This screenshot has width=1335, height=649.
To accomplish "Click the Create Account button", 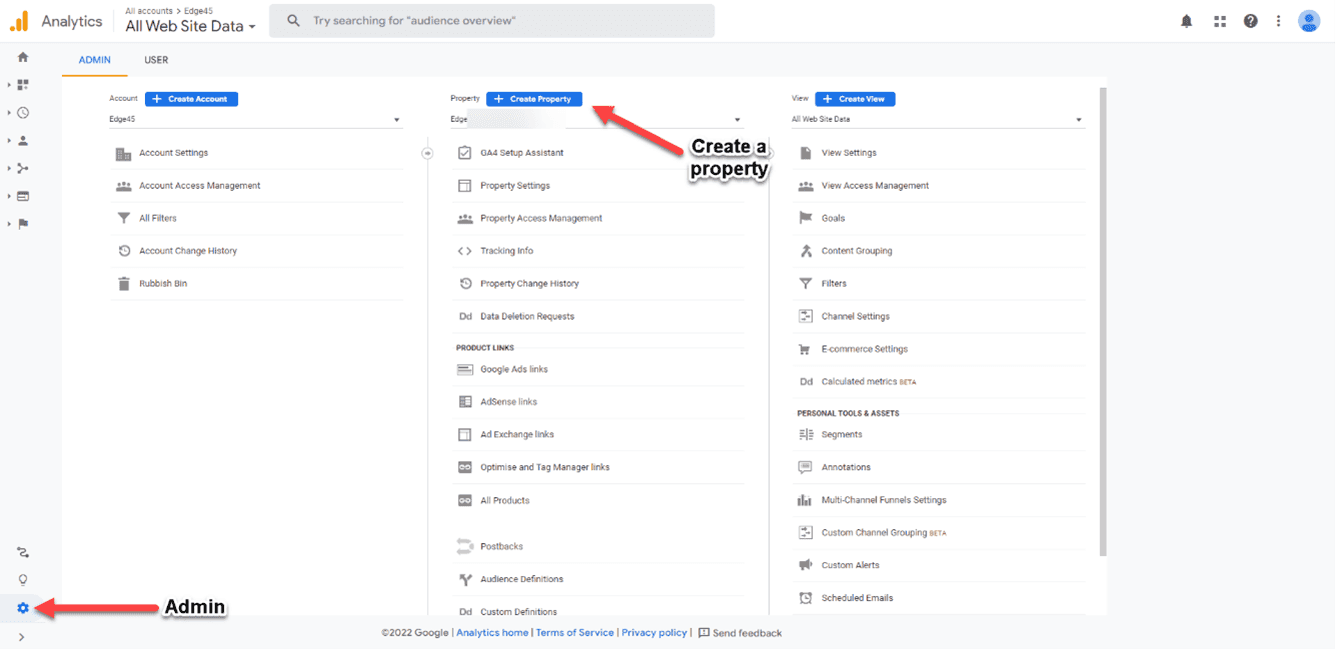I will (191, 99).
